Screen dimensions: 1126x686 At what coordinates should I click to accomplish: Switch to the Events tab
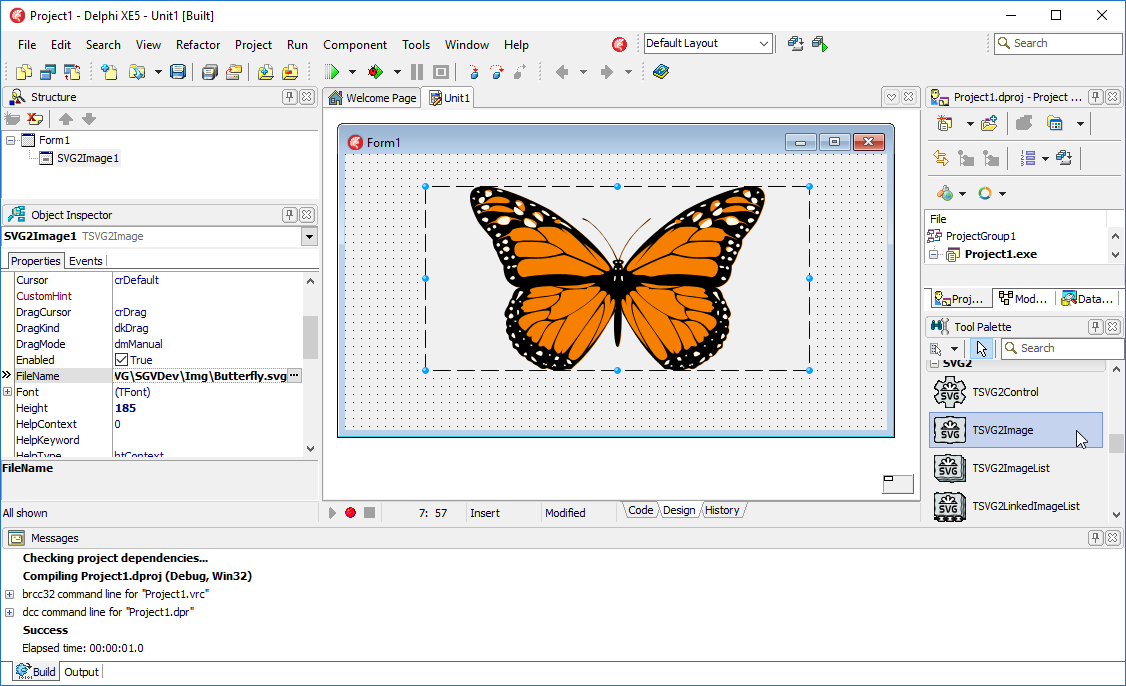pos(85,261)
